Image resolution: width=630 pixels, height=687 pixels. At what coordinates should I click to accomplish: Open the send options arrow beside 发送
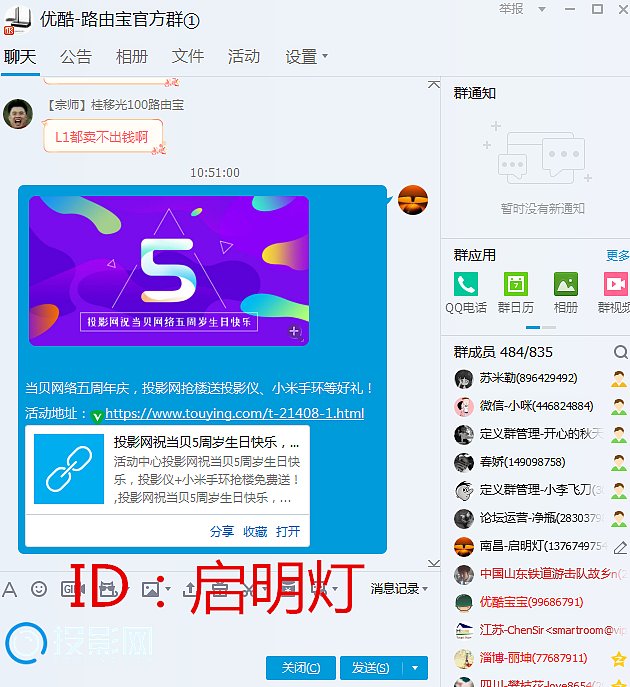(x=415, y=668)
